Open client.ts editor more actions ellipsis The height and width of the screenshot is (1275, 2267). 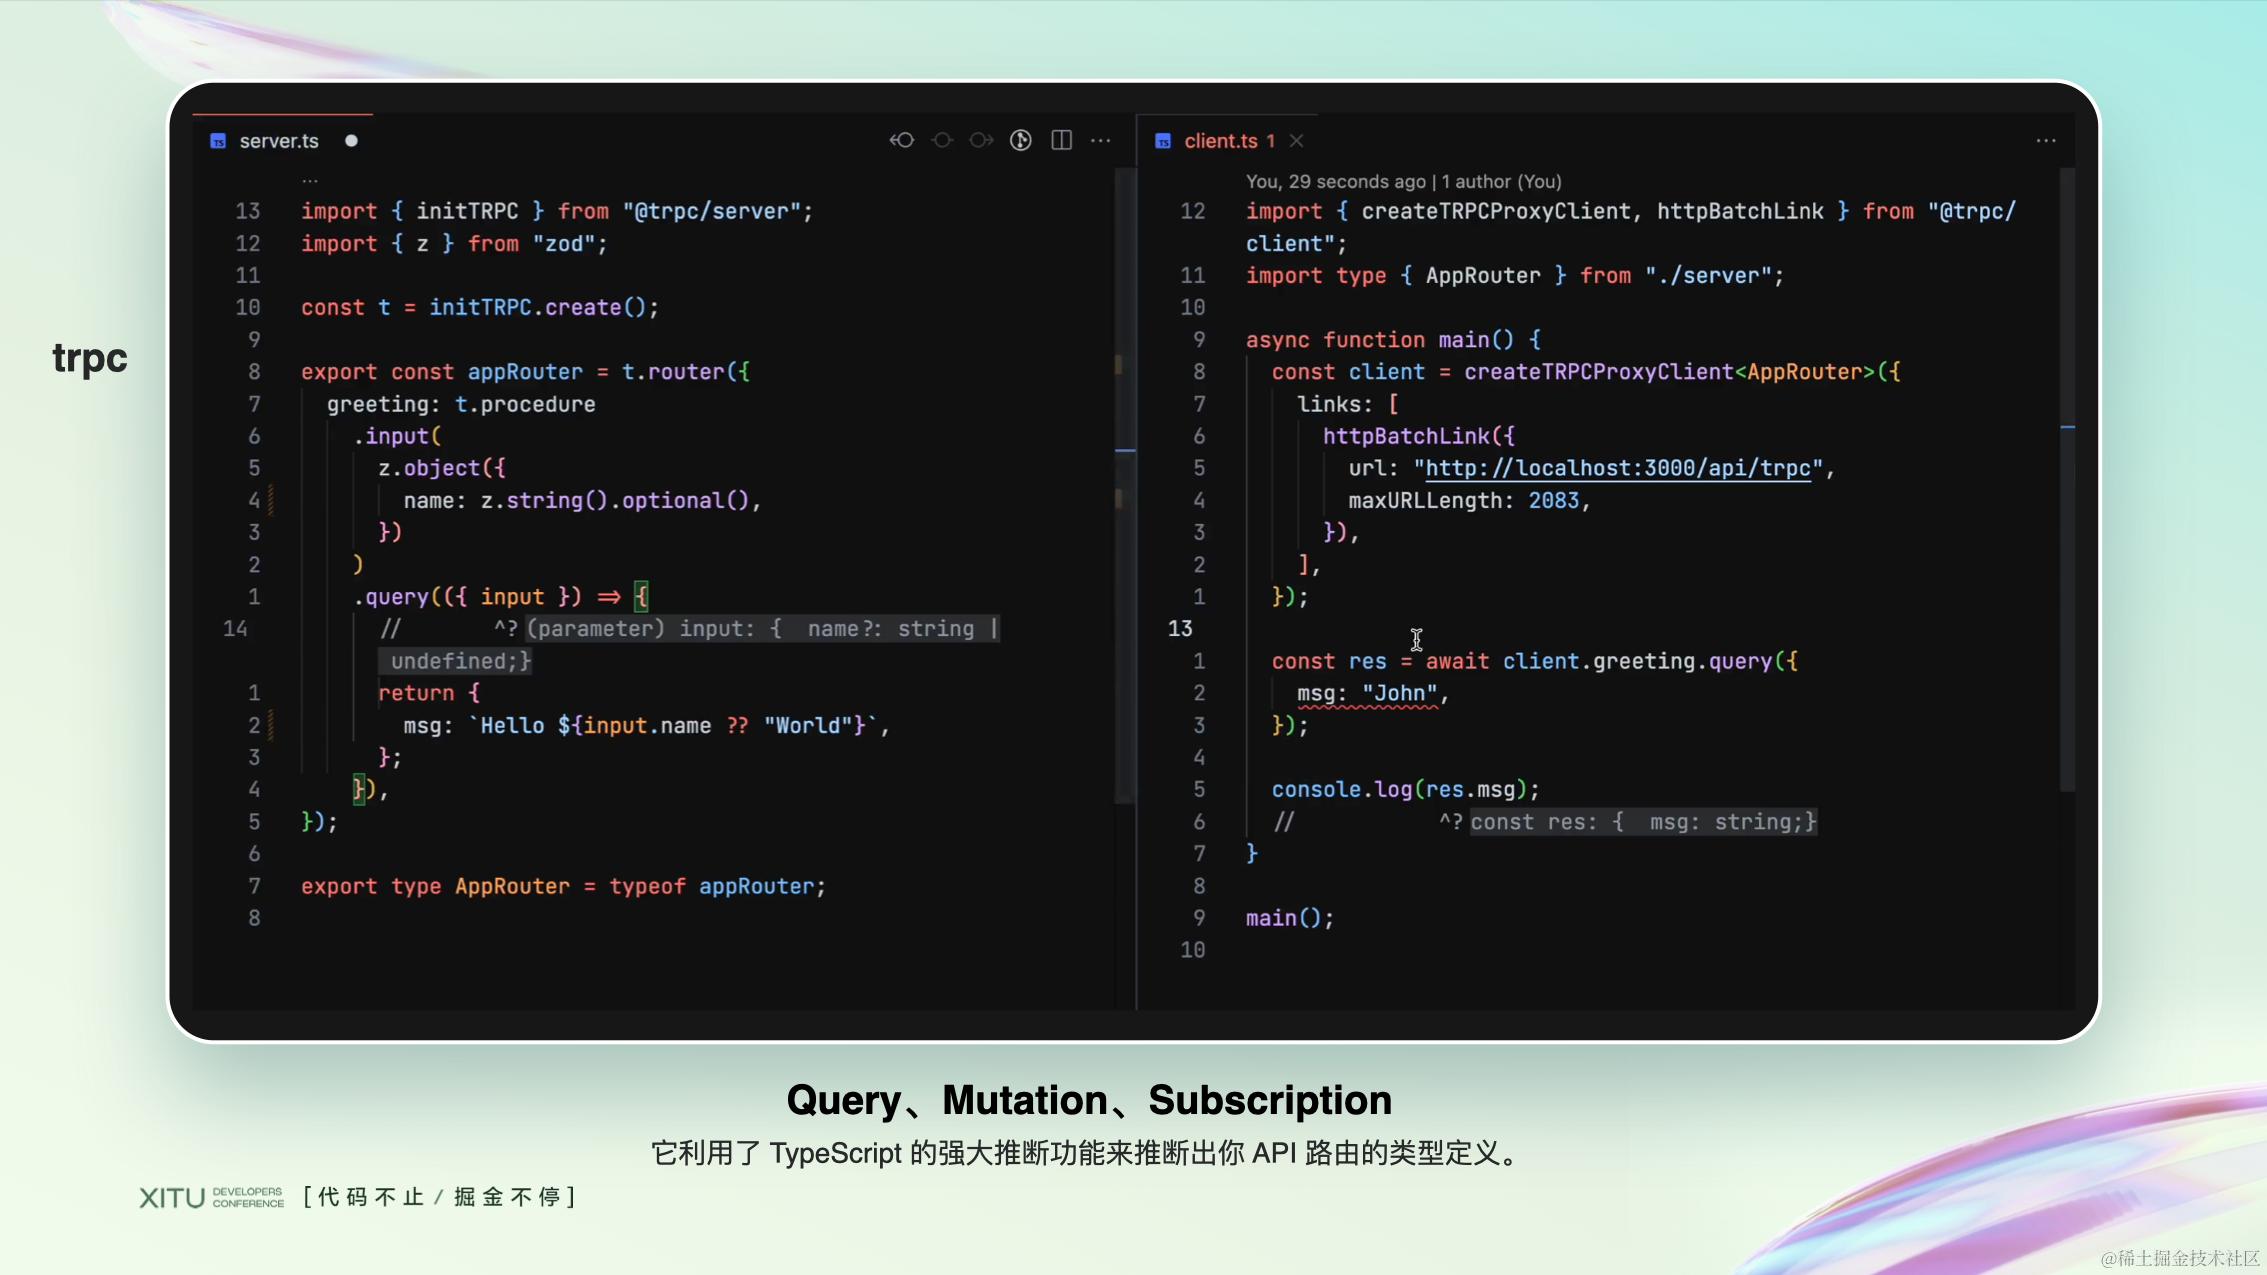tap(2045, 140)
